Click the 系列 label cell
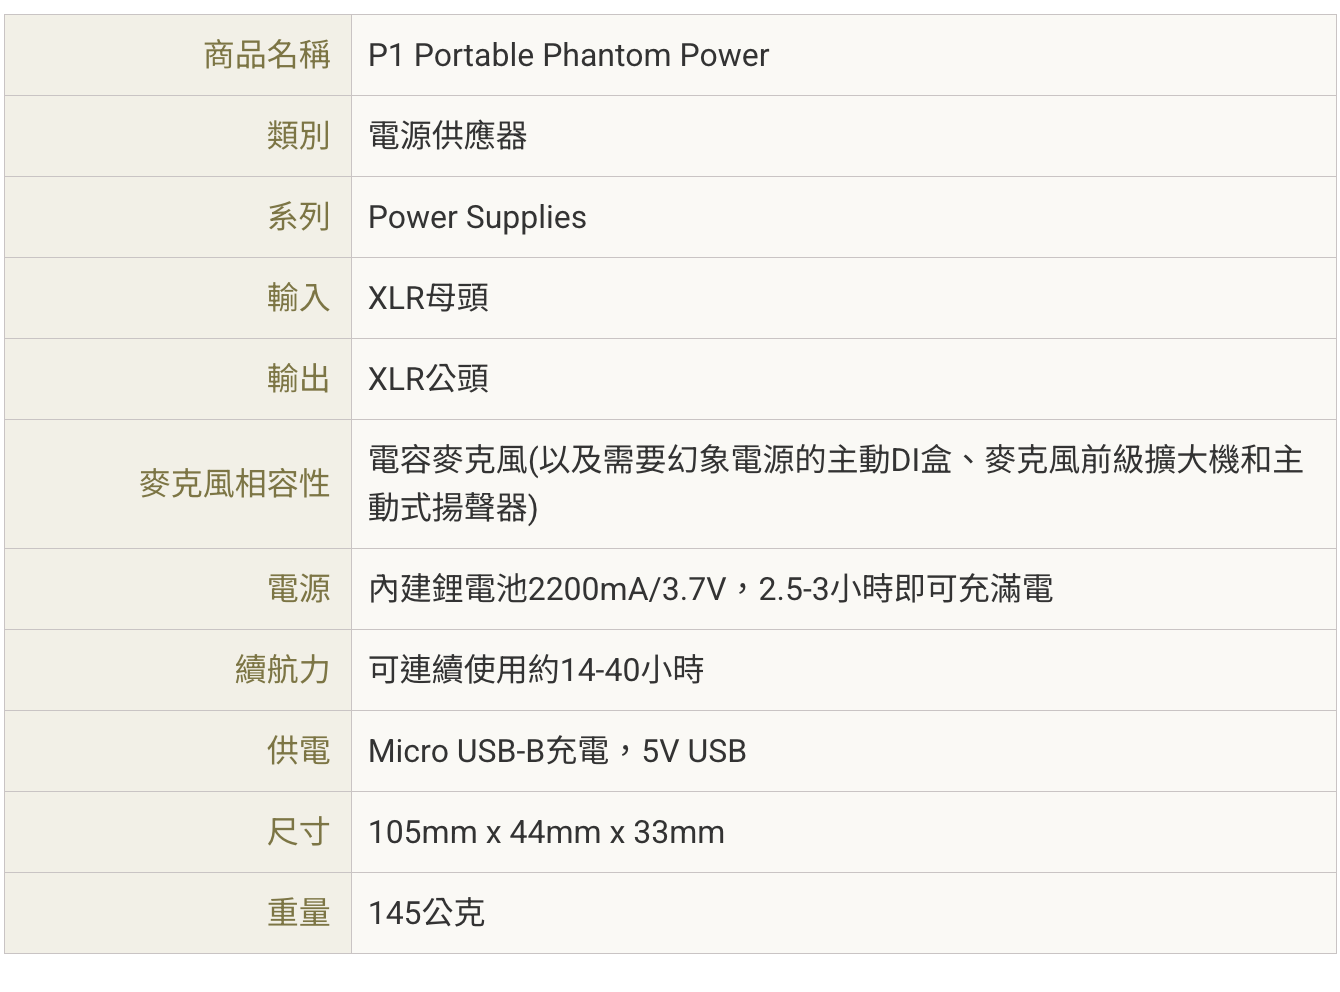1340x992 pixels. (x=298, y=217)
